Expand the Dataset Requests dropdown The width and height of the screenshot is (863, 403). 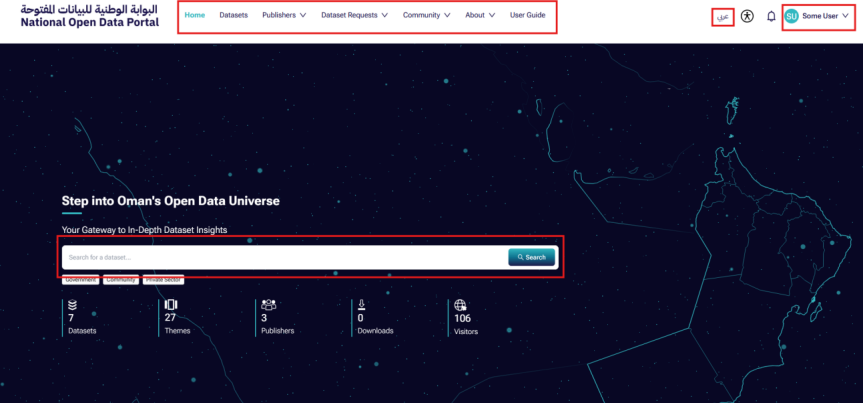click(354, 15)
